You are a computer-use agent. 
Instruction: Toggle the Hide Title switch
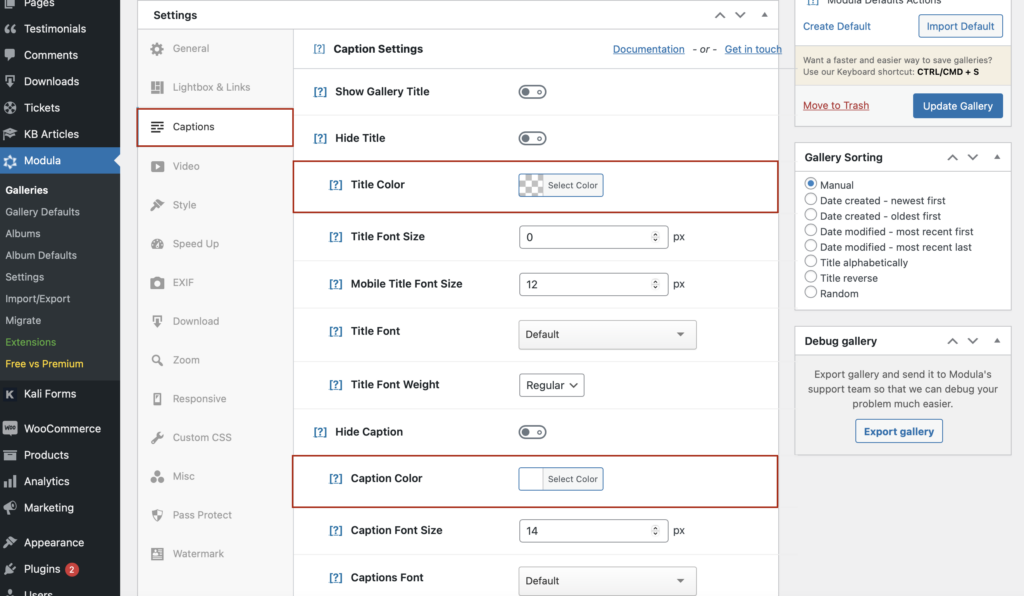pos(532,138)
